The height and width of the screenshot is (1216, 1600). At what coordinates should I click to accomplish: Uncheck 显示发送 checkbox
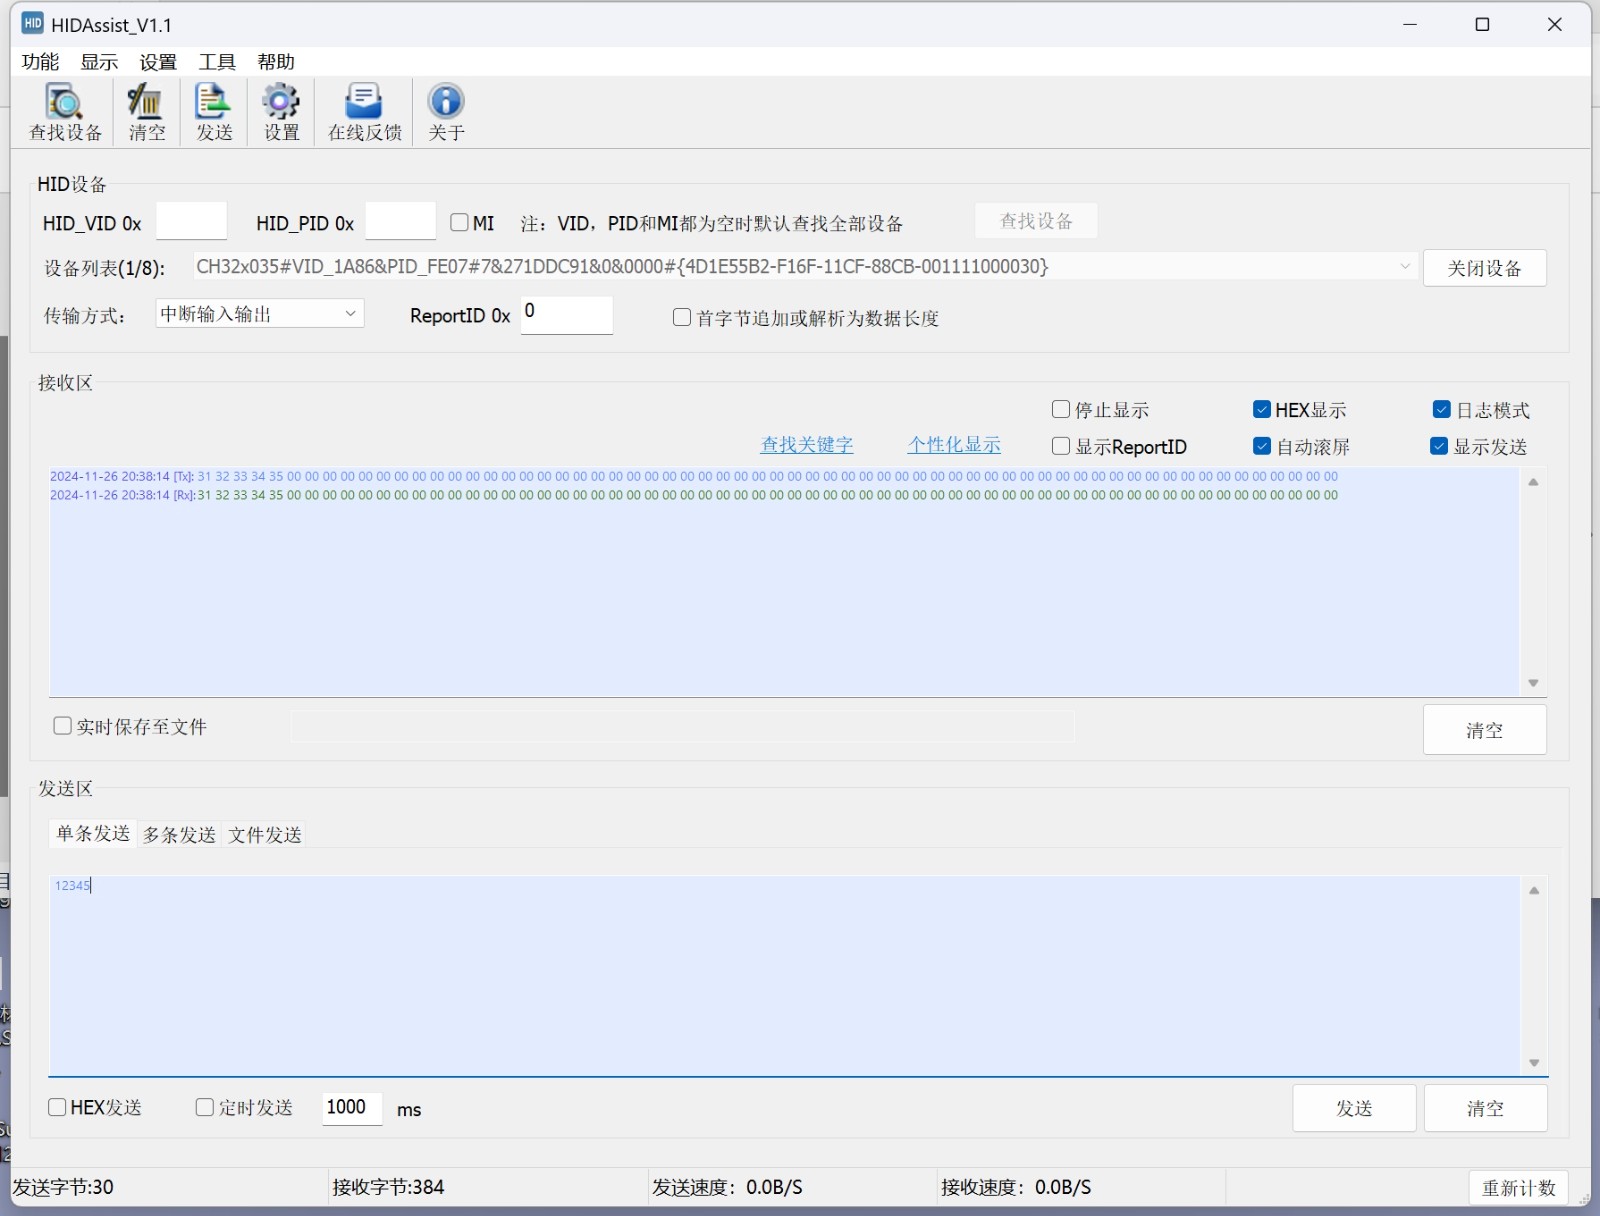point(1439,446)
